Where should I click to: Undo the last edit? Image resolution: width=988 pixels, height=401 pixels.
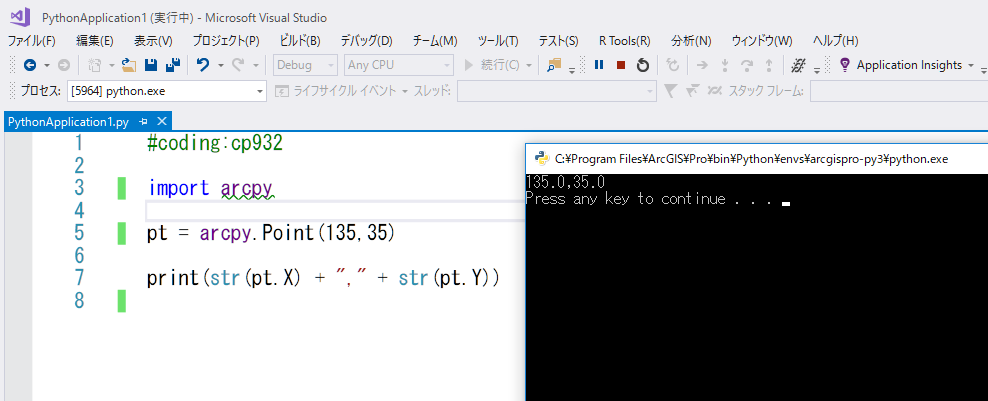click(202, 65)
